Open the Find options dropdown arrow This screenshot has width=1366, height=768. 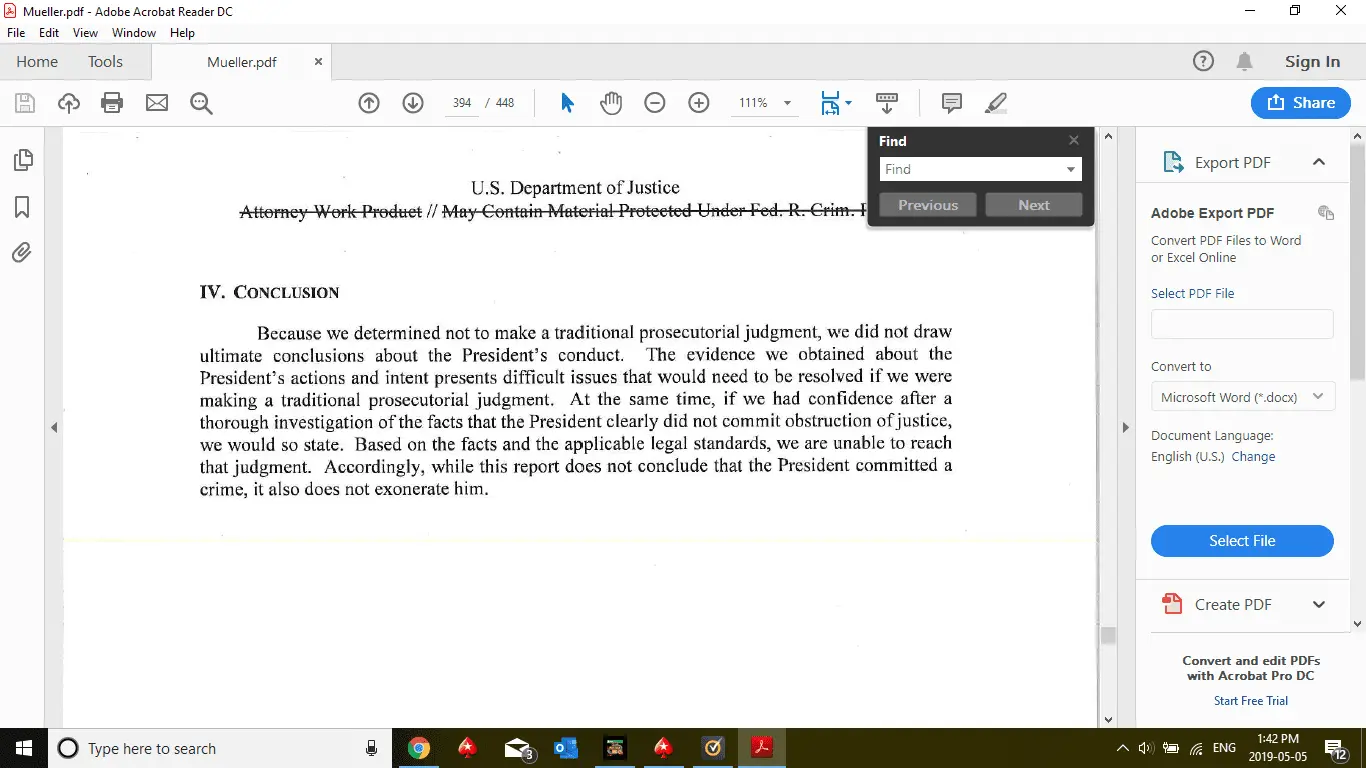tap(1071, 170)
